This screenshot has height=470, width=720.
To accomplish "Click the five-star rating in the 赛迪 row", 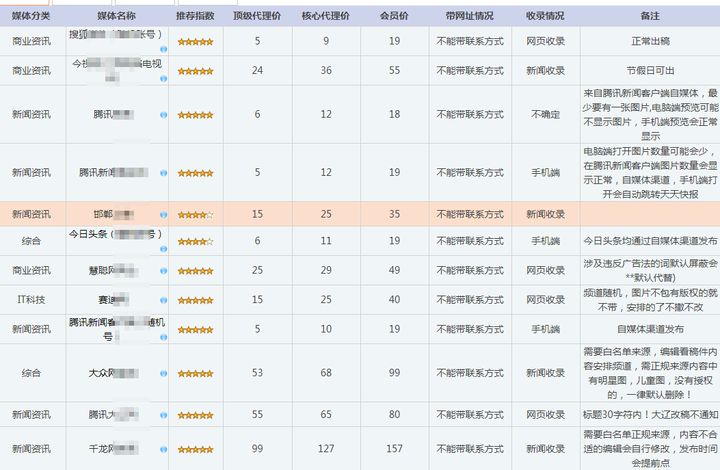I will 196,300.
